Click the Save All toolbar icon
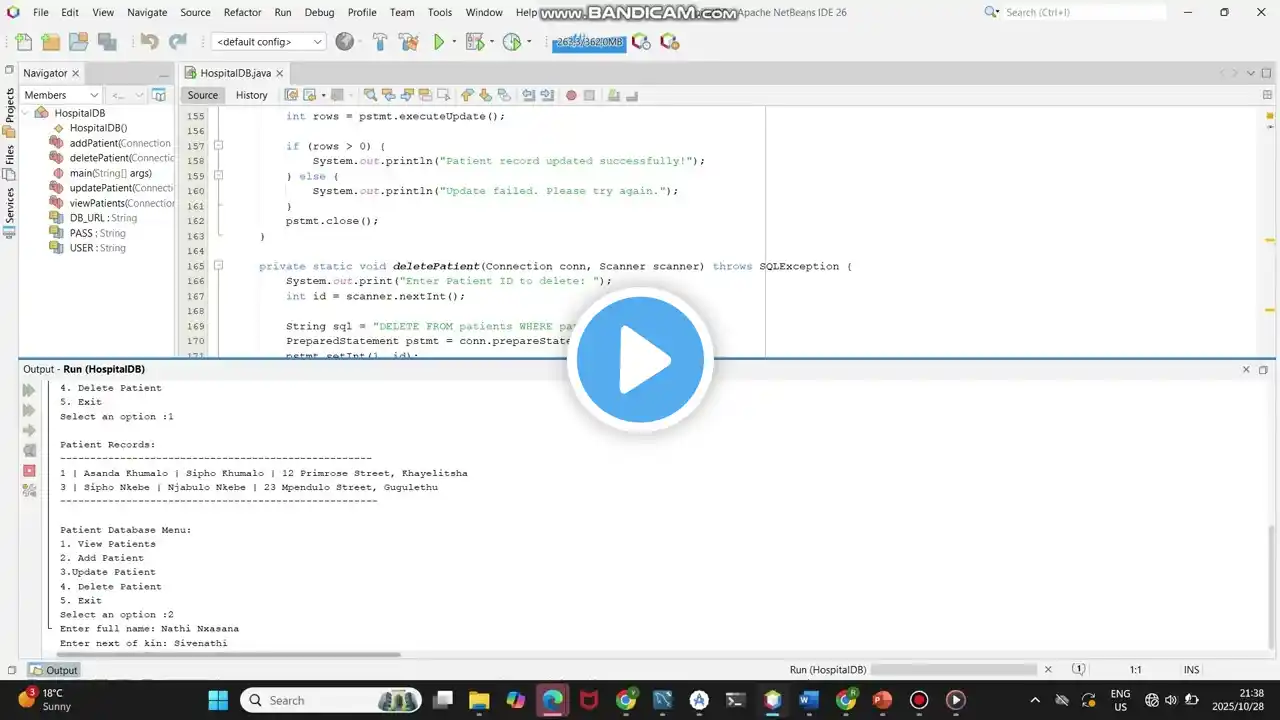Viewport: 1280px width, 720px height. tap(106, 42)
